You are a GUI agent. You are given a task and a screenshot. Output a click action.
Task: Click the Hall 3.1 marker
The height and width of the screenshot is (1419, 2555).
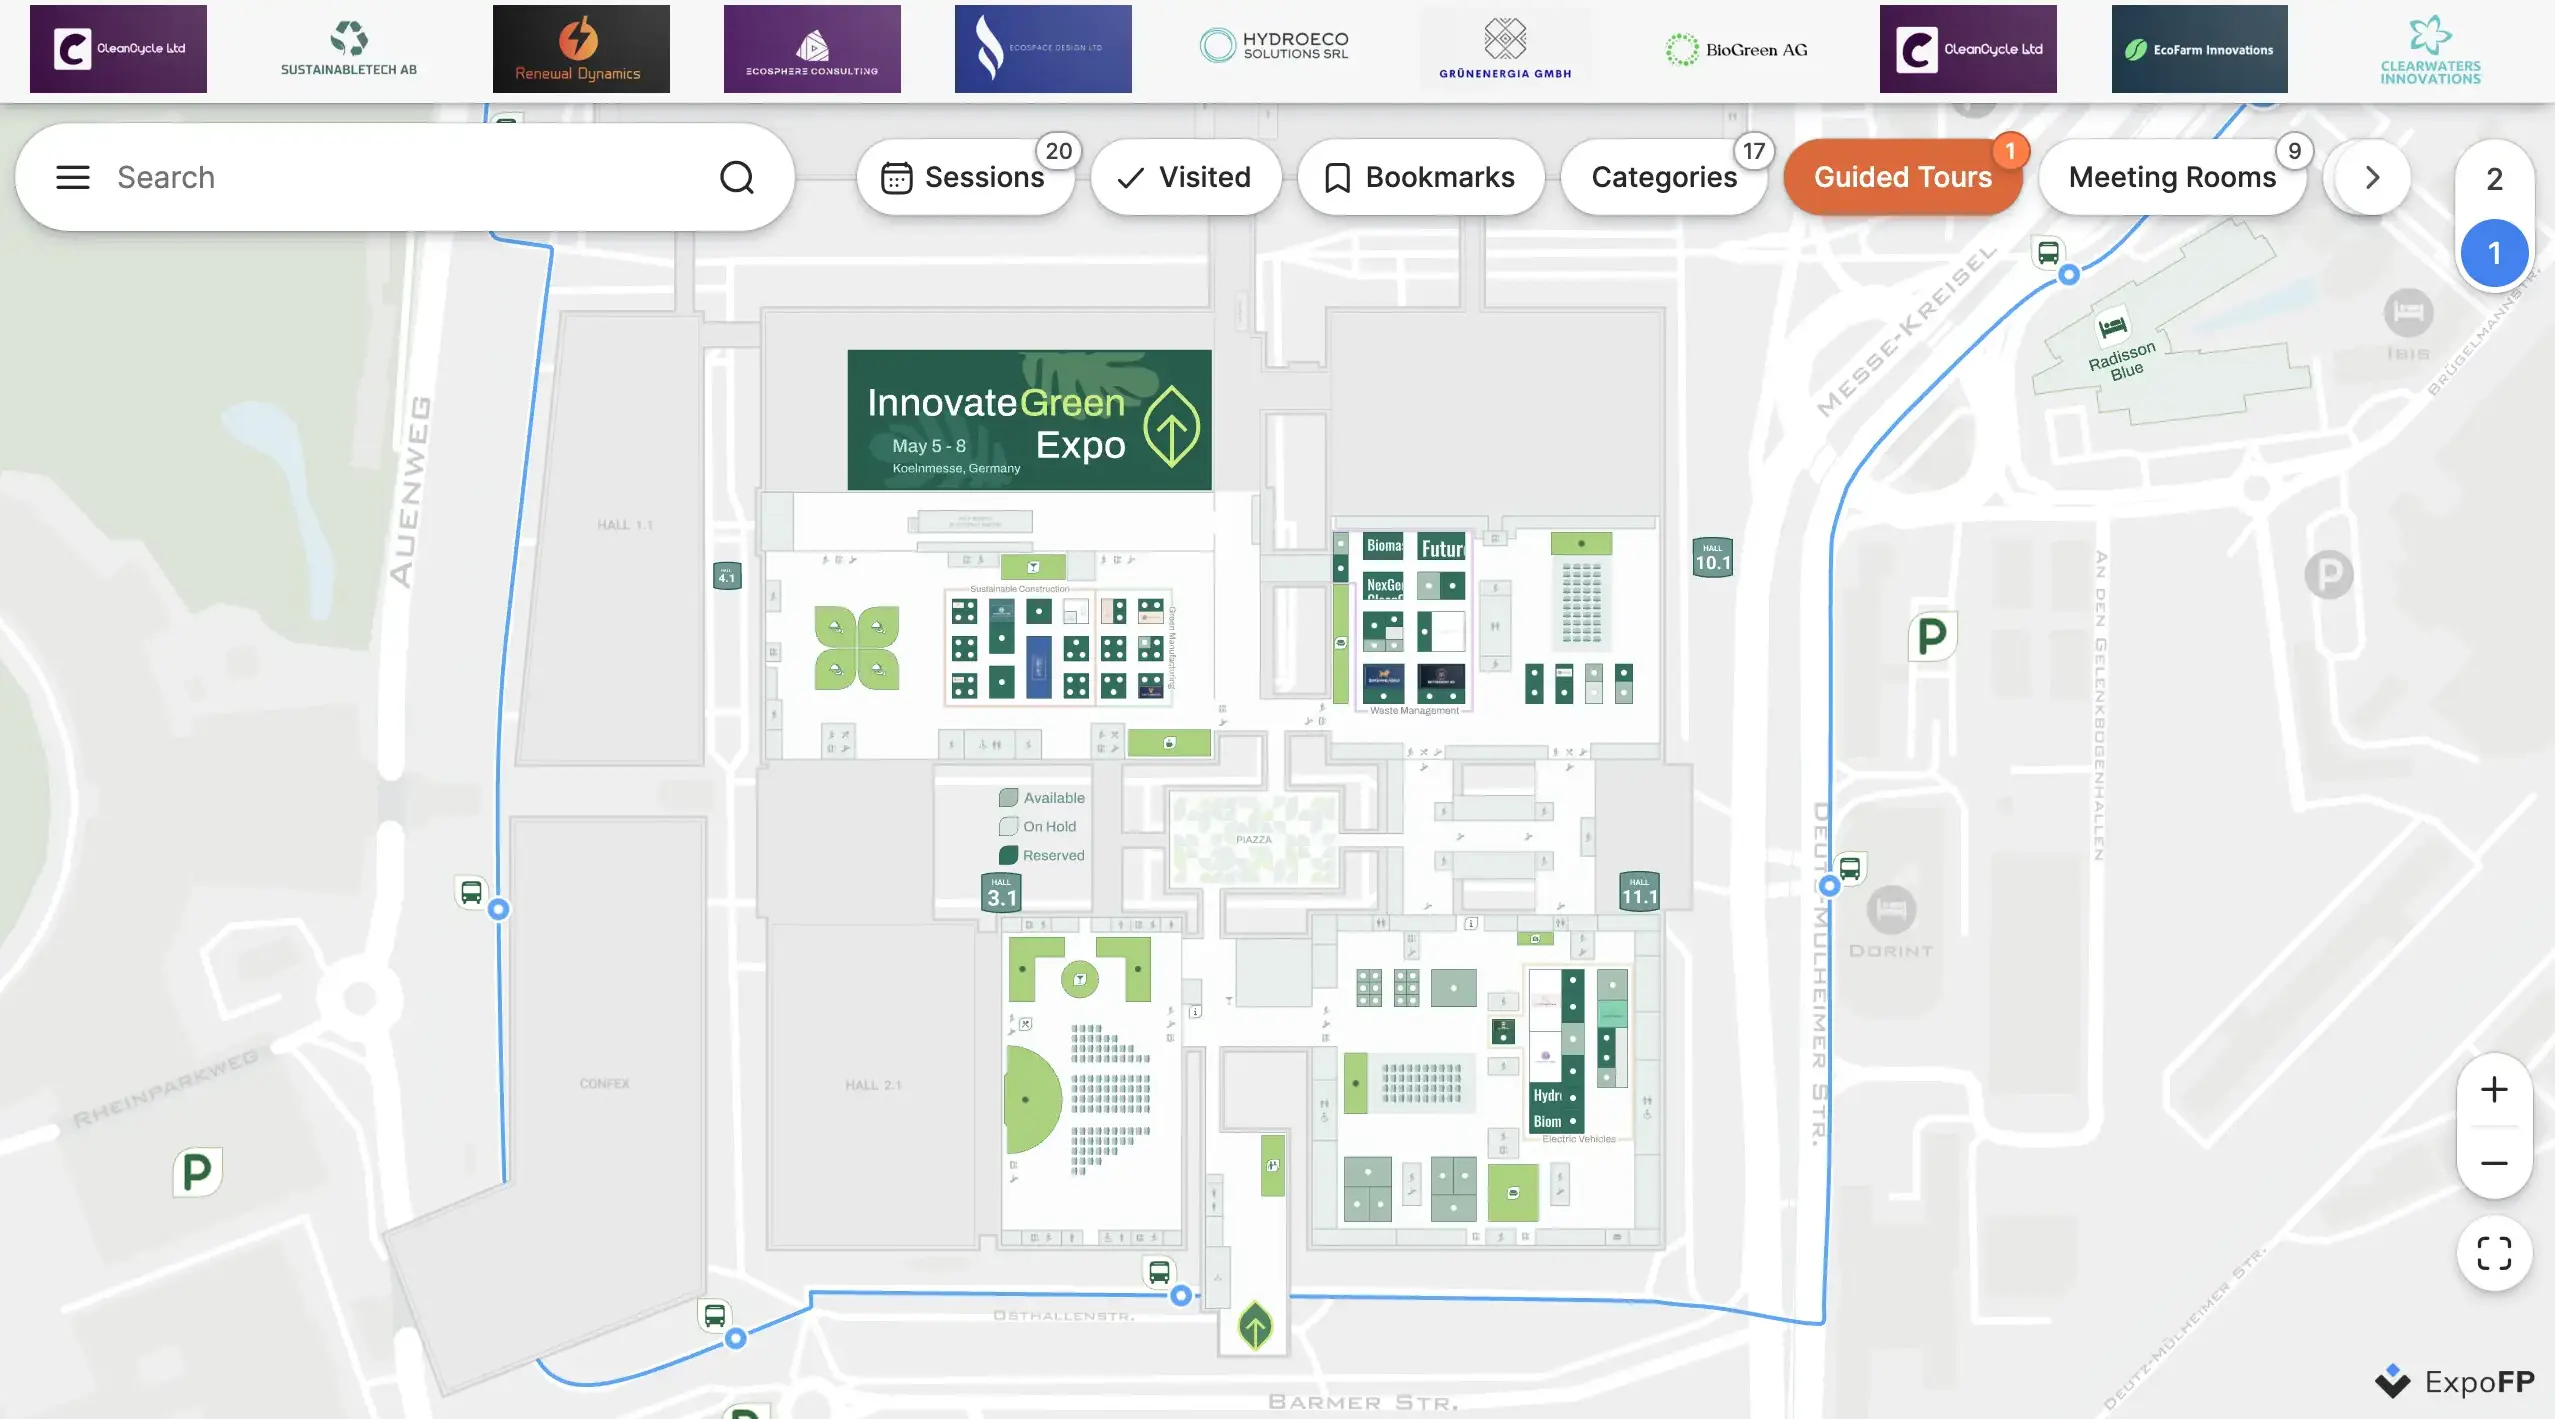pos(1001,893)
